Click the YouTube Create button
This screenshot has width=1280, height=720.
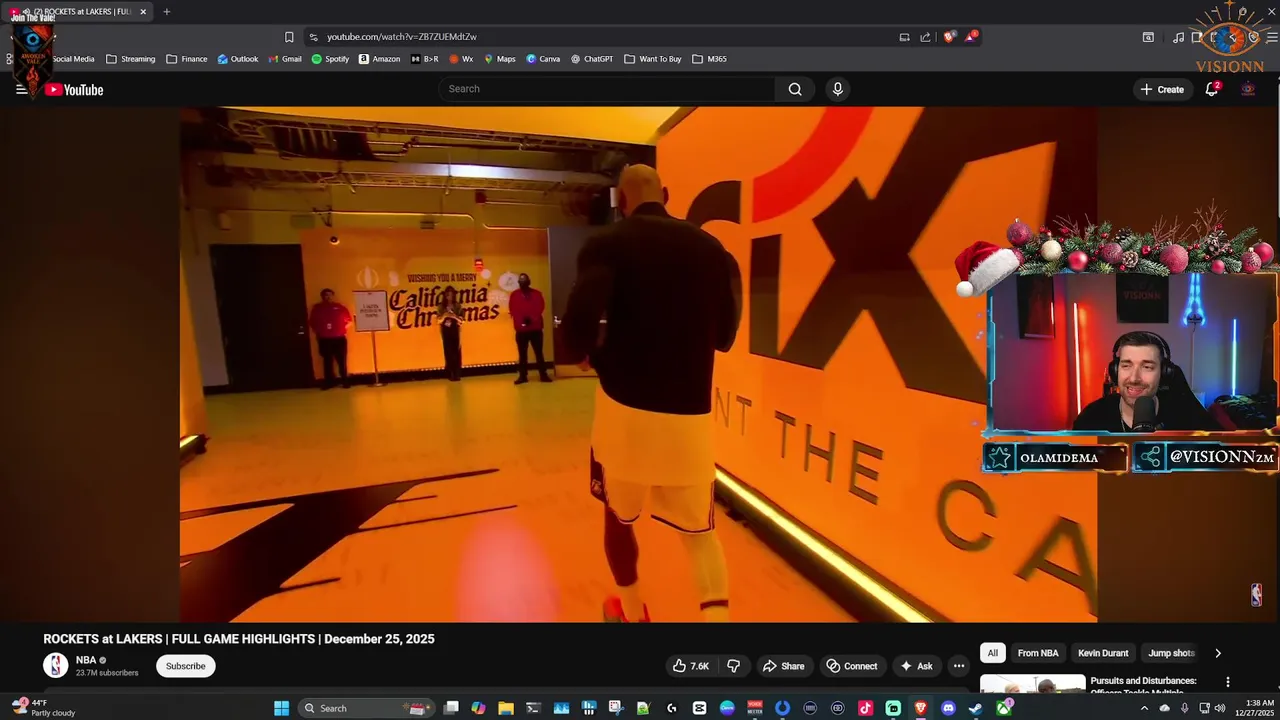[x=1161, y=89]
